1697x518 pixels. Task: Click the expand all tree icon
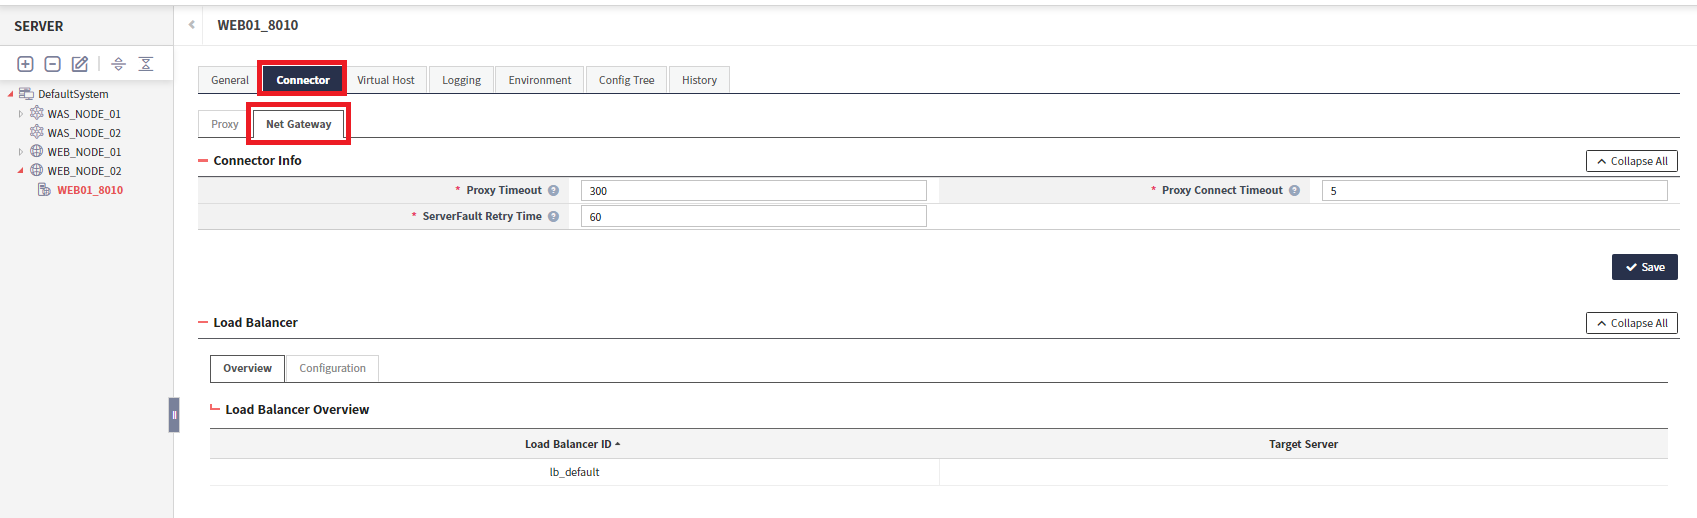(x=118, y=64)
